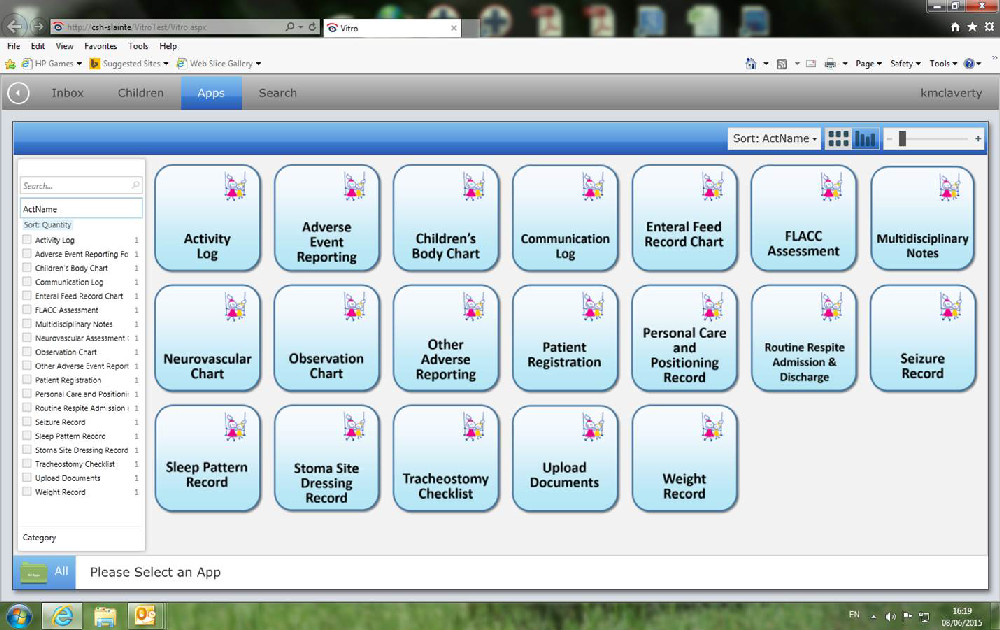Open the Inbox tab
The width and height of the screenshot is (1000, 630).
68,93
